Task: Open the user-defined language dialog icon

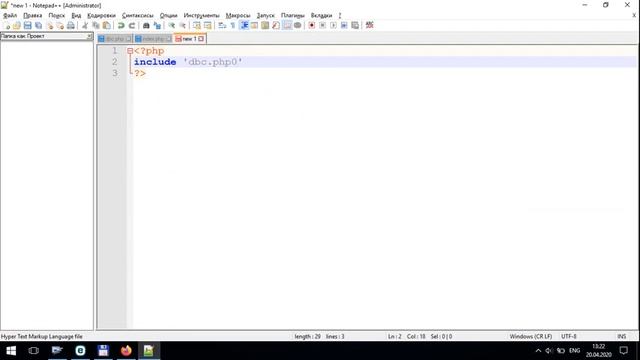Action: (x=255, y=25)
